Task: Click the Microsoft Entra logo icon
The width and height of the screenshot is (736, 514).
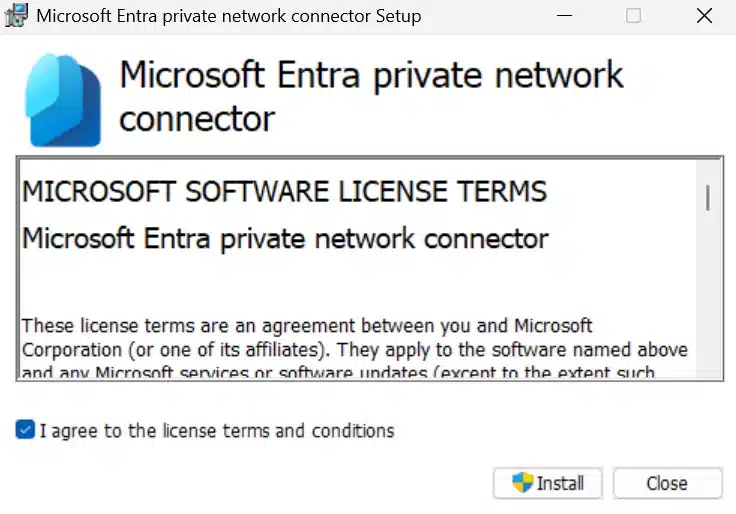Action: (x=65, y=100)
